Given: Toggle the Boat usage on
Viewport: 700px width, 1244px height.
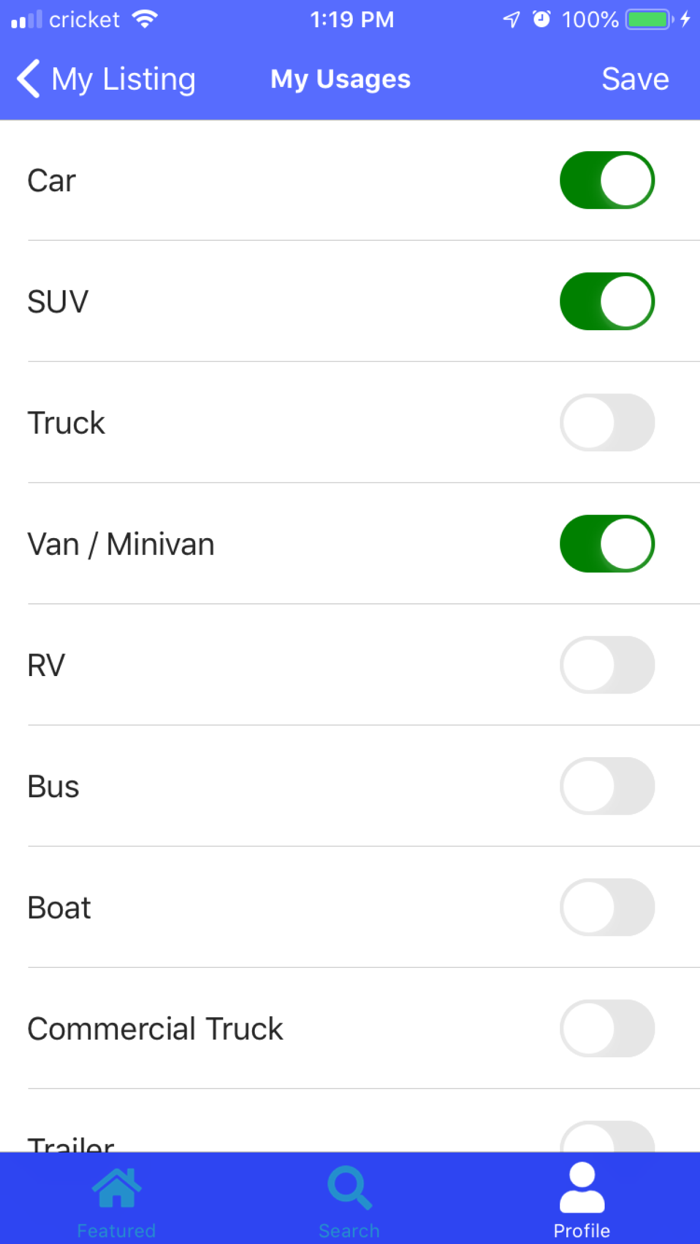Looking at the screenshot, I should 607,907.
